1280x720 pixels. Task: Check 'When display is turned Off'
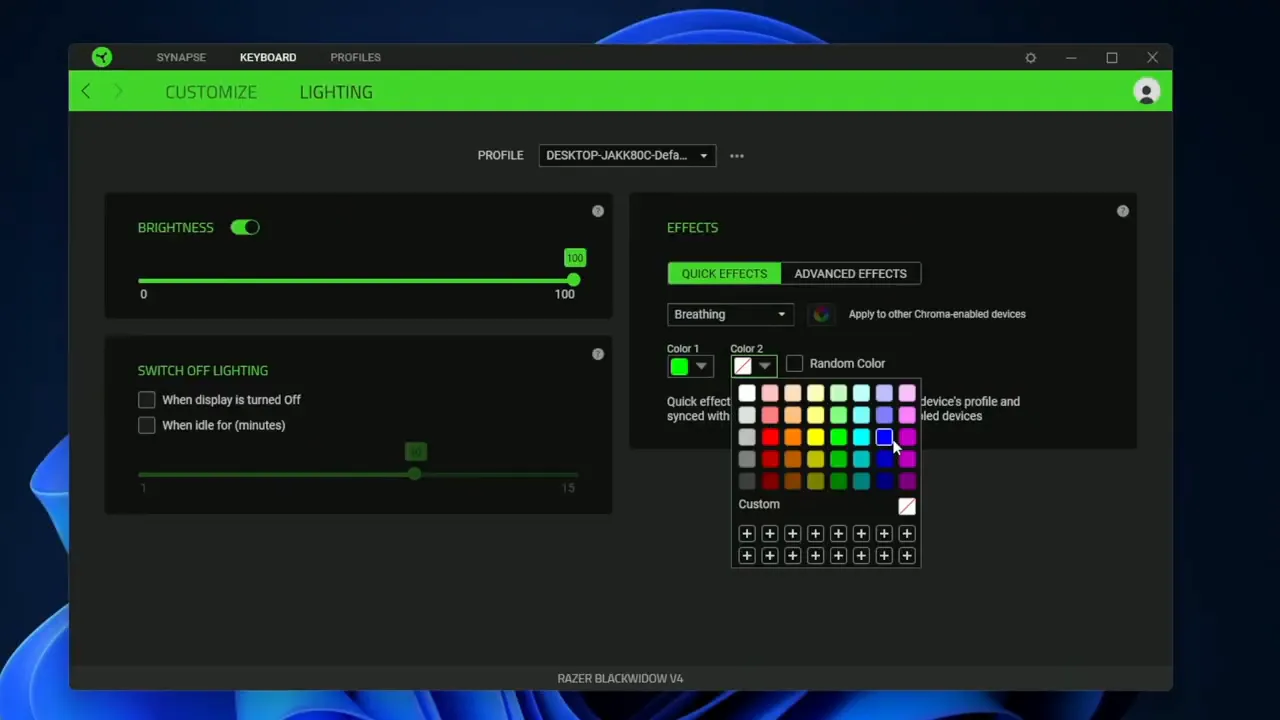pyautogui.click(x=147, y=400)
